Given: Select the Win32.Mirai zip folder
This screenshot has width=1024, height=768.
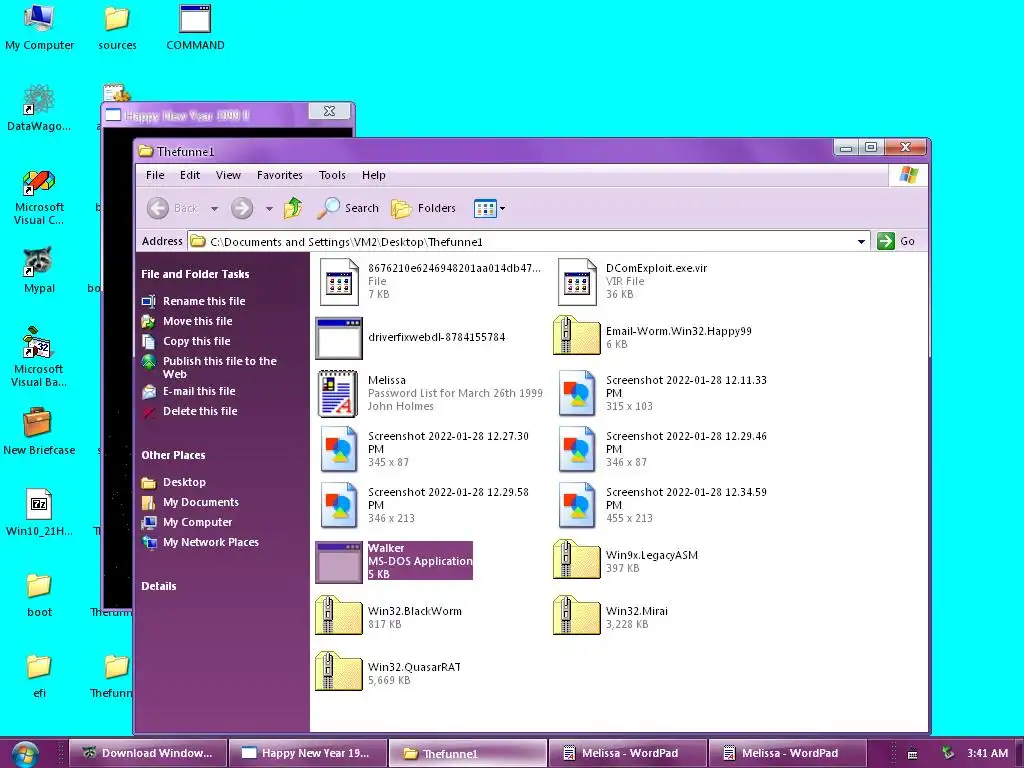Looking at the screenshot, I should click(576, 616).
